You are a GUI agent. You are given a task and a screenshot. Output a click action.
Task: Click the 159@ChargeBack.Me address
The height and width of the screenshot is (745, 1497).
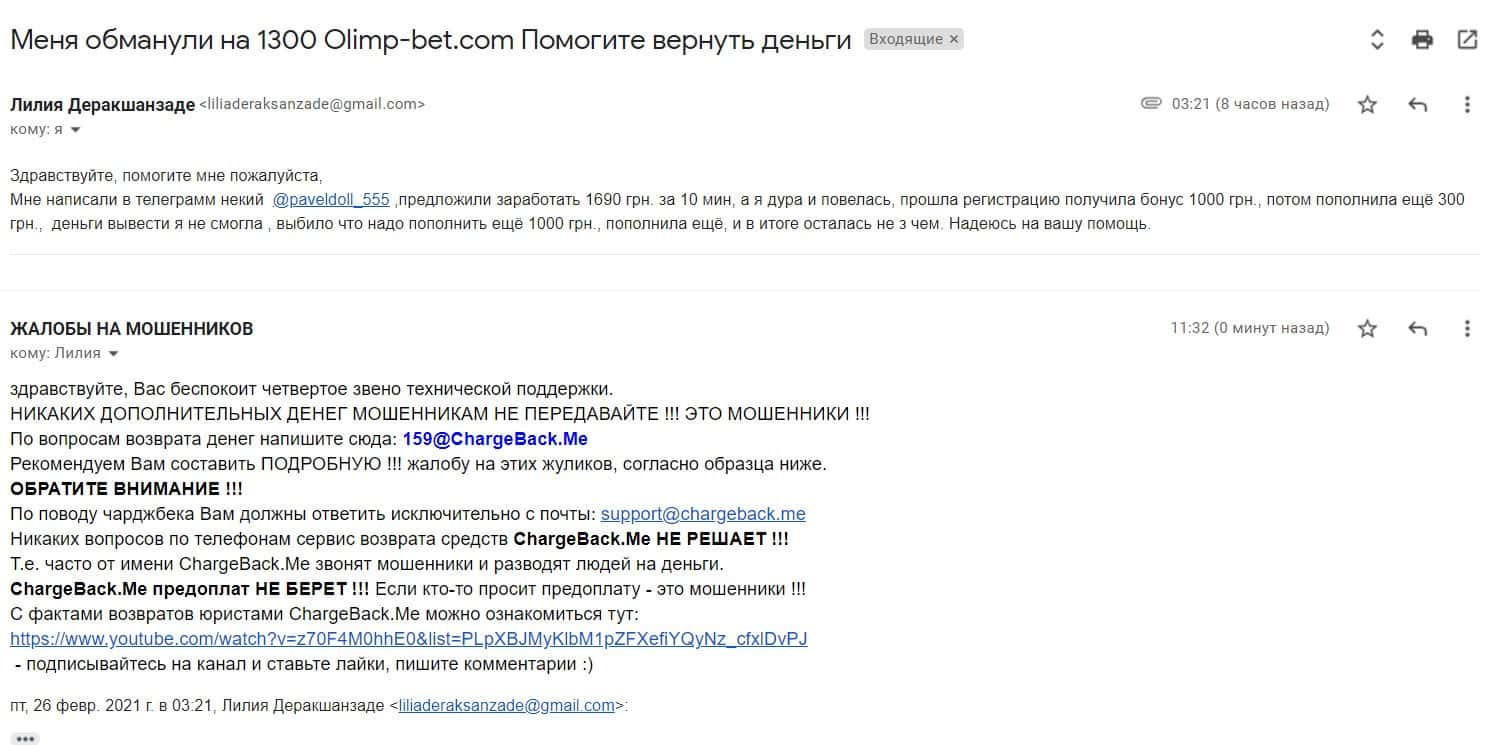pyautogui.click(x=495, y=439)
